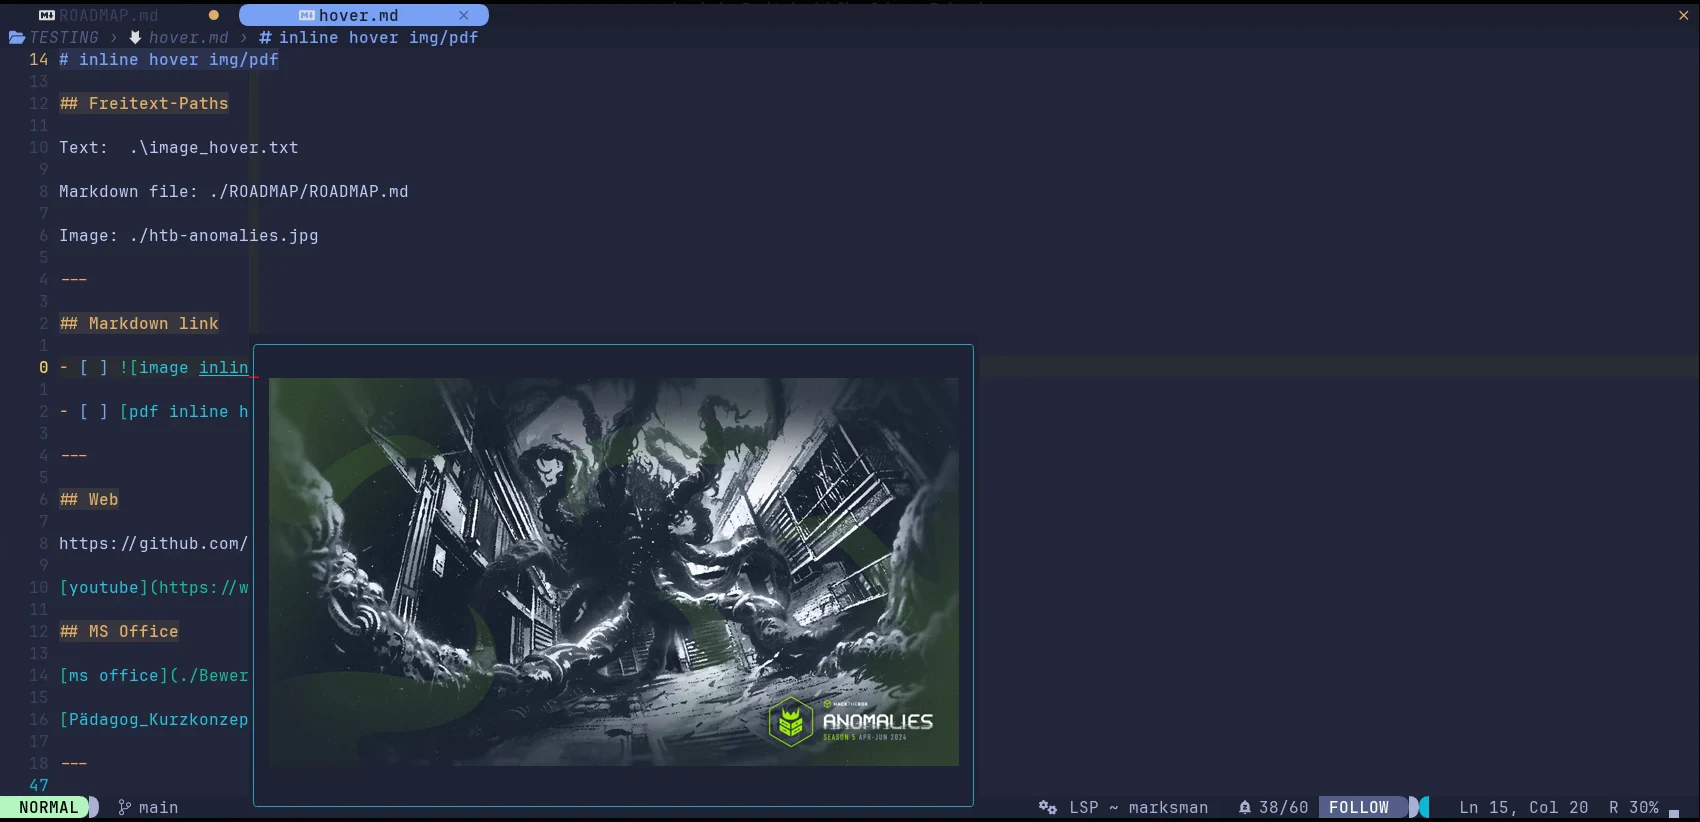Click the git branch icon

124,807
